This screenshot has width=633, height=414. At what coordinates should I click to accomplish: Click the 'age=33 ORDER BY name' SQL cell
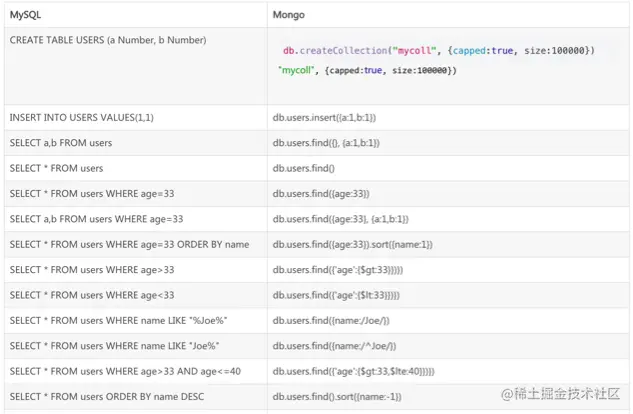[x=135, y=245]
